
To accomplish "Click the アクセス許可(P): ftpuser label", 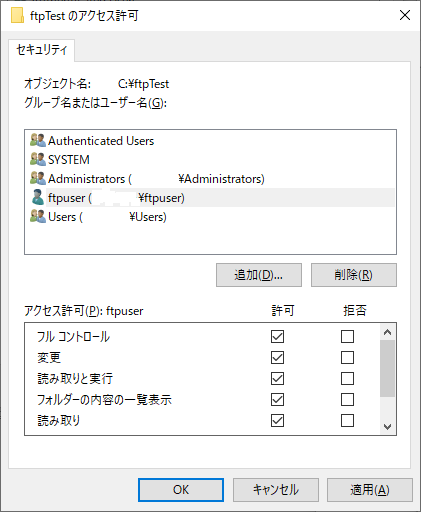I will pyautogui.click(x=84, y=311).
